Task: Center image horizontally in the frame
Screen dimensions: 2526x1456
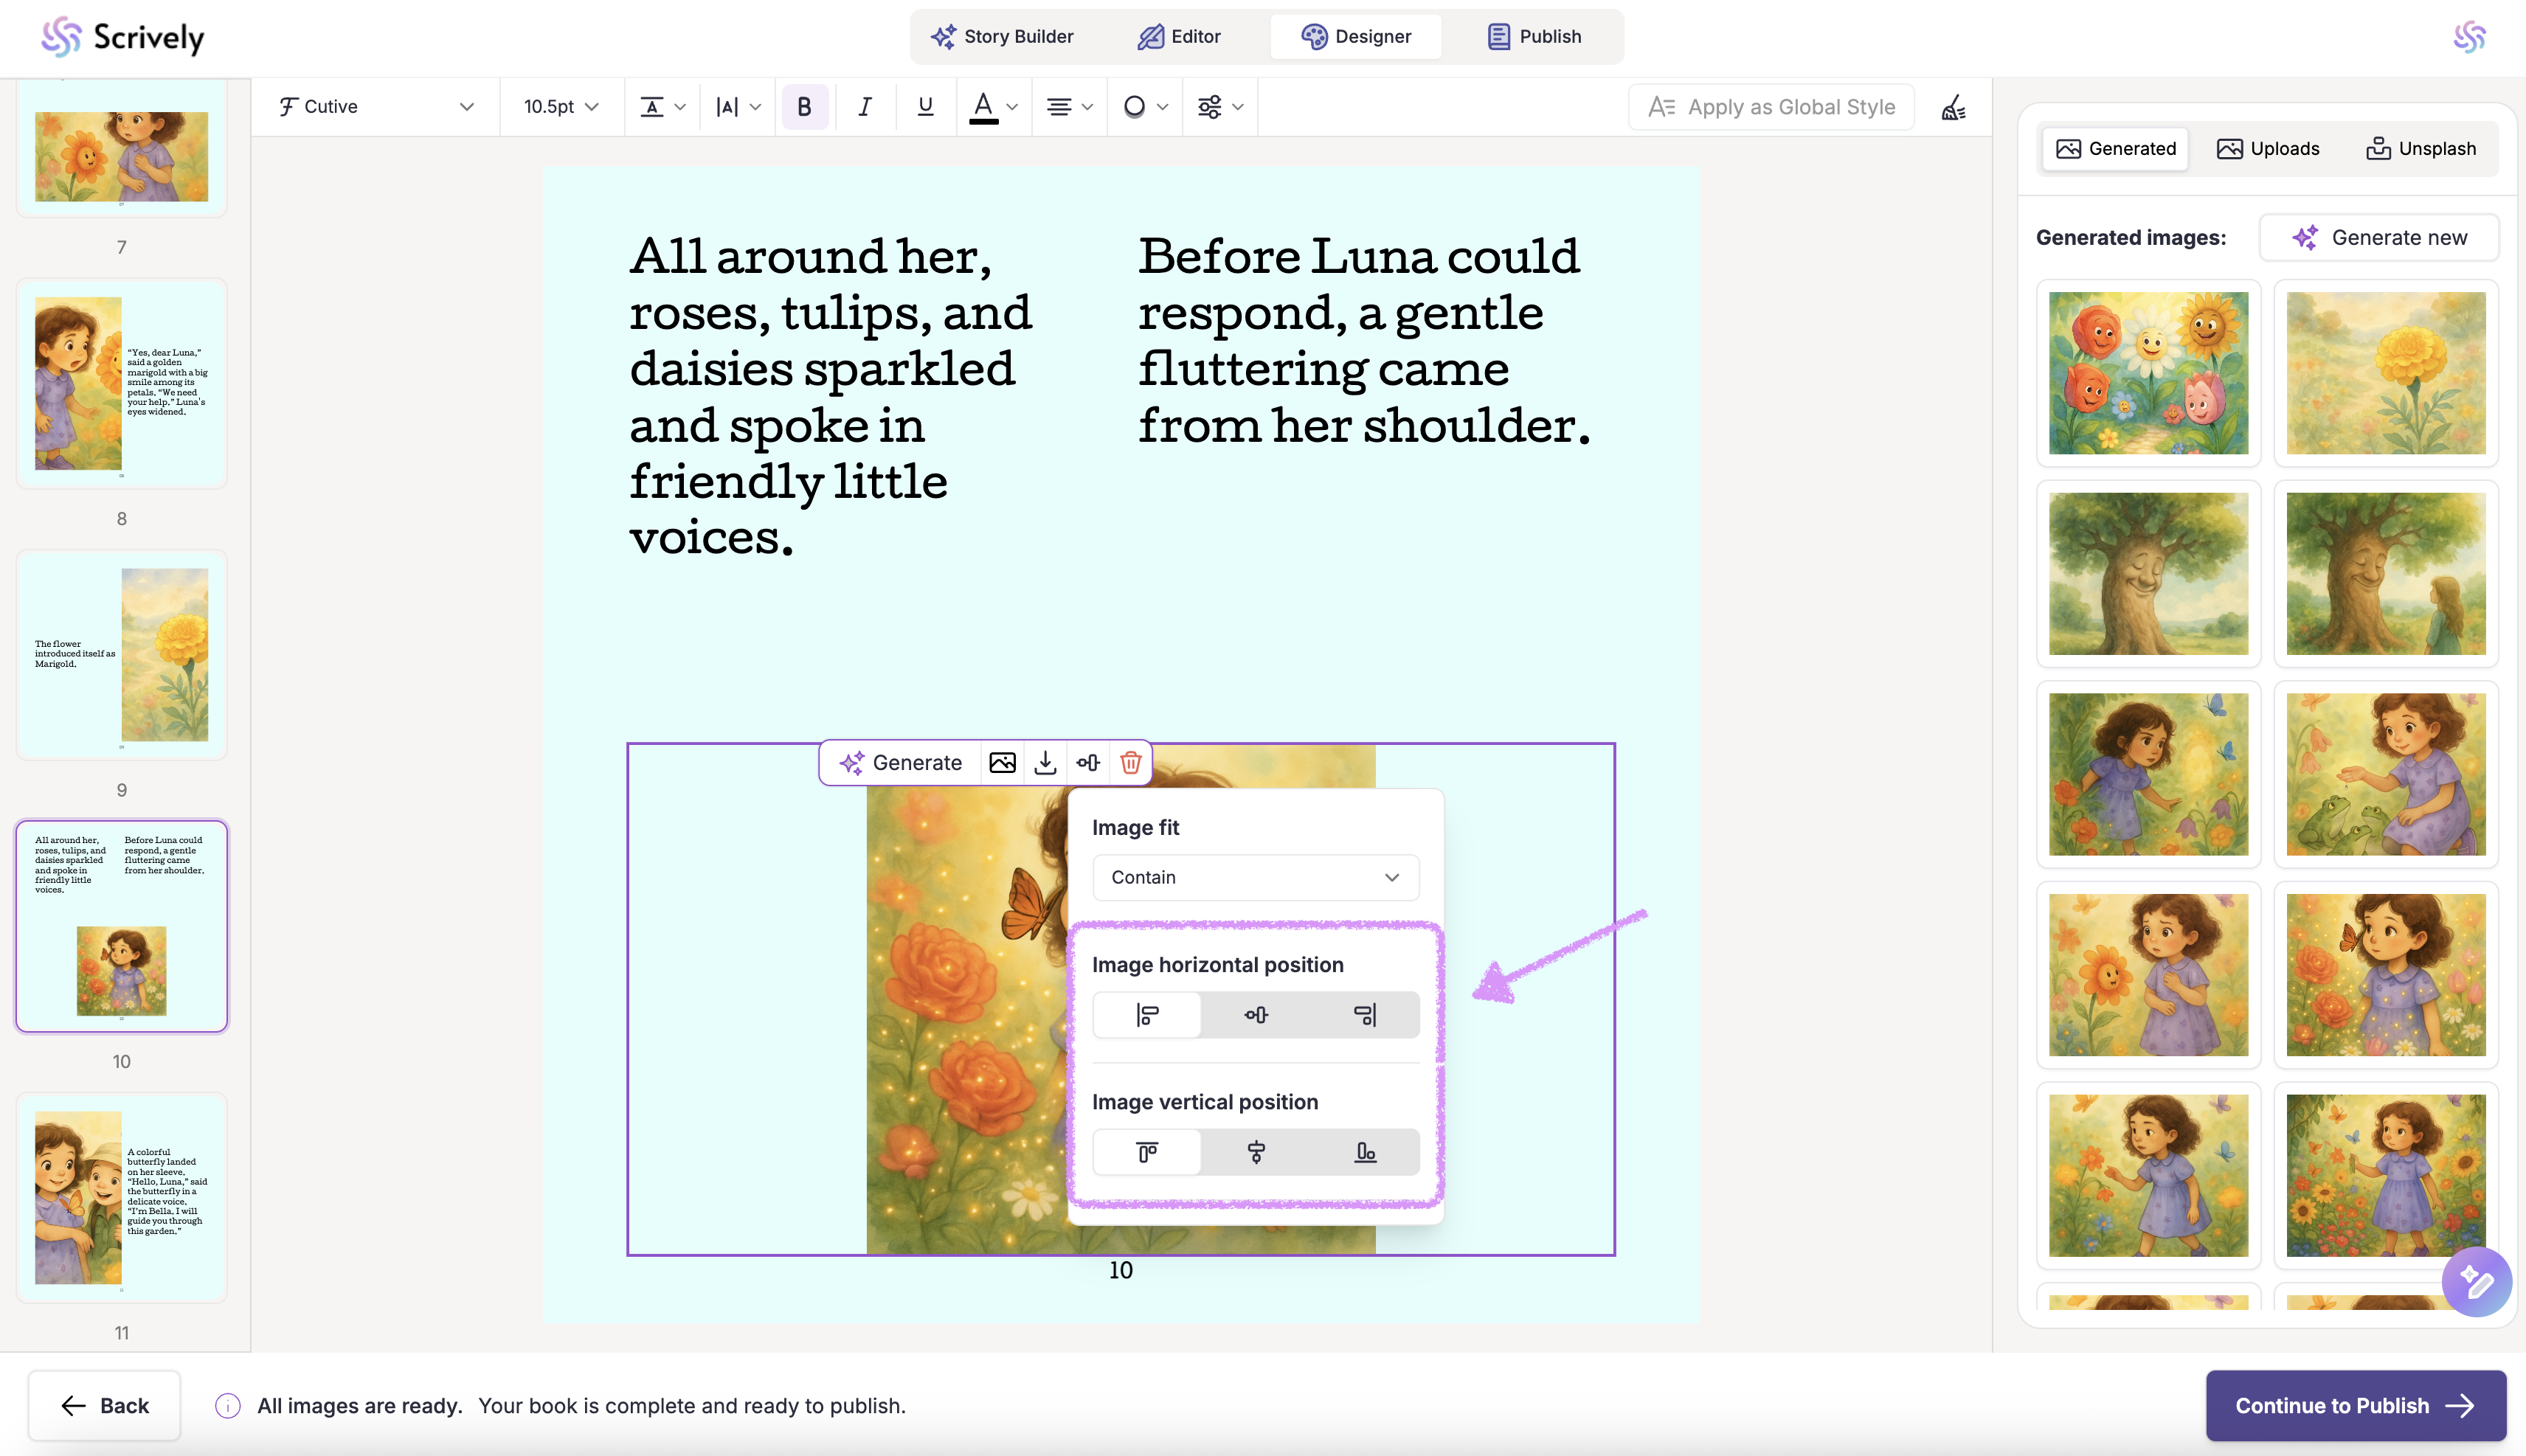Action: tap(1256, 1015)
